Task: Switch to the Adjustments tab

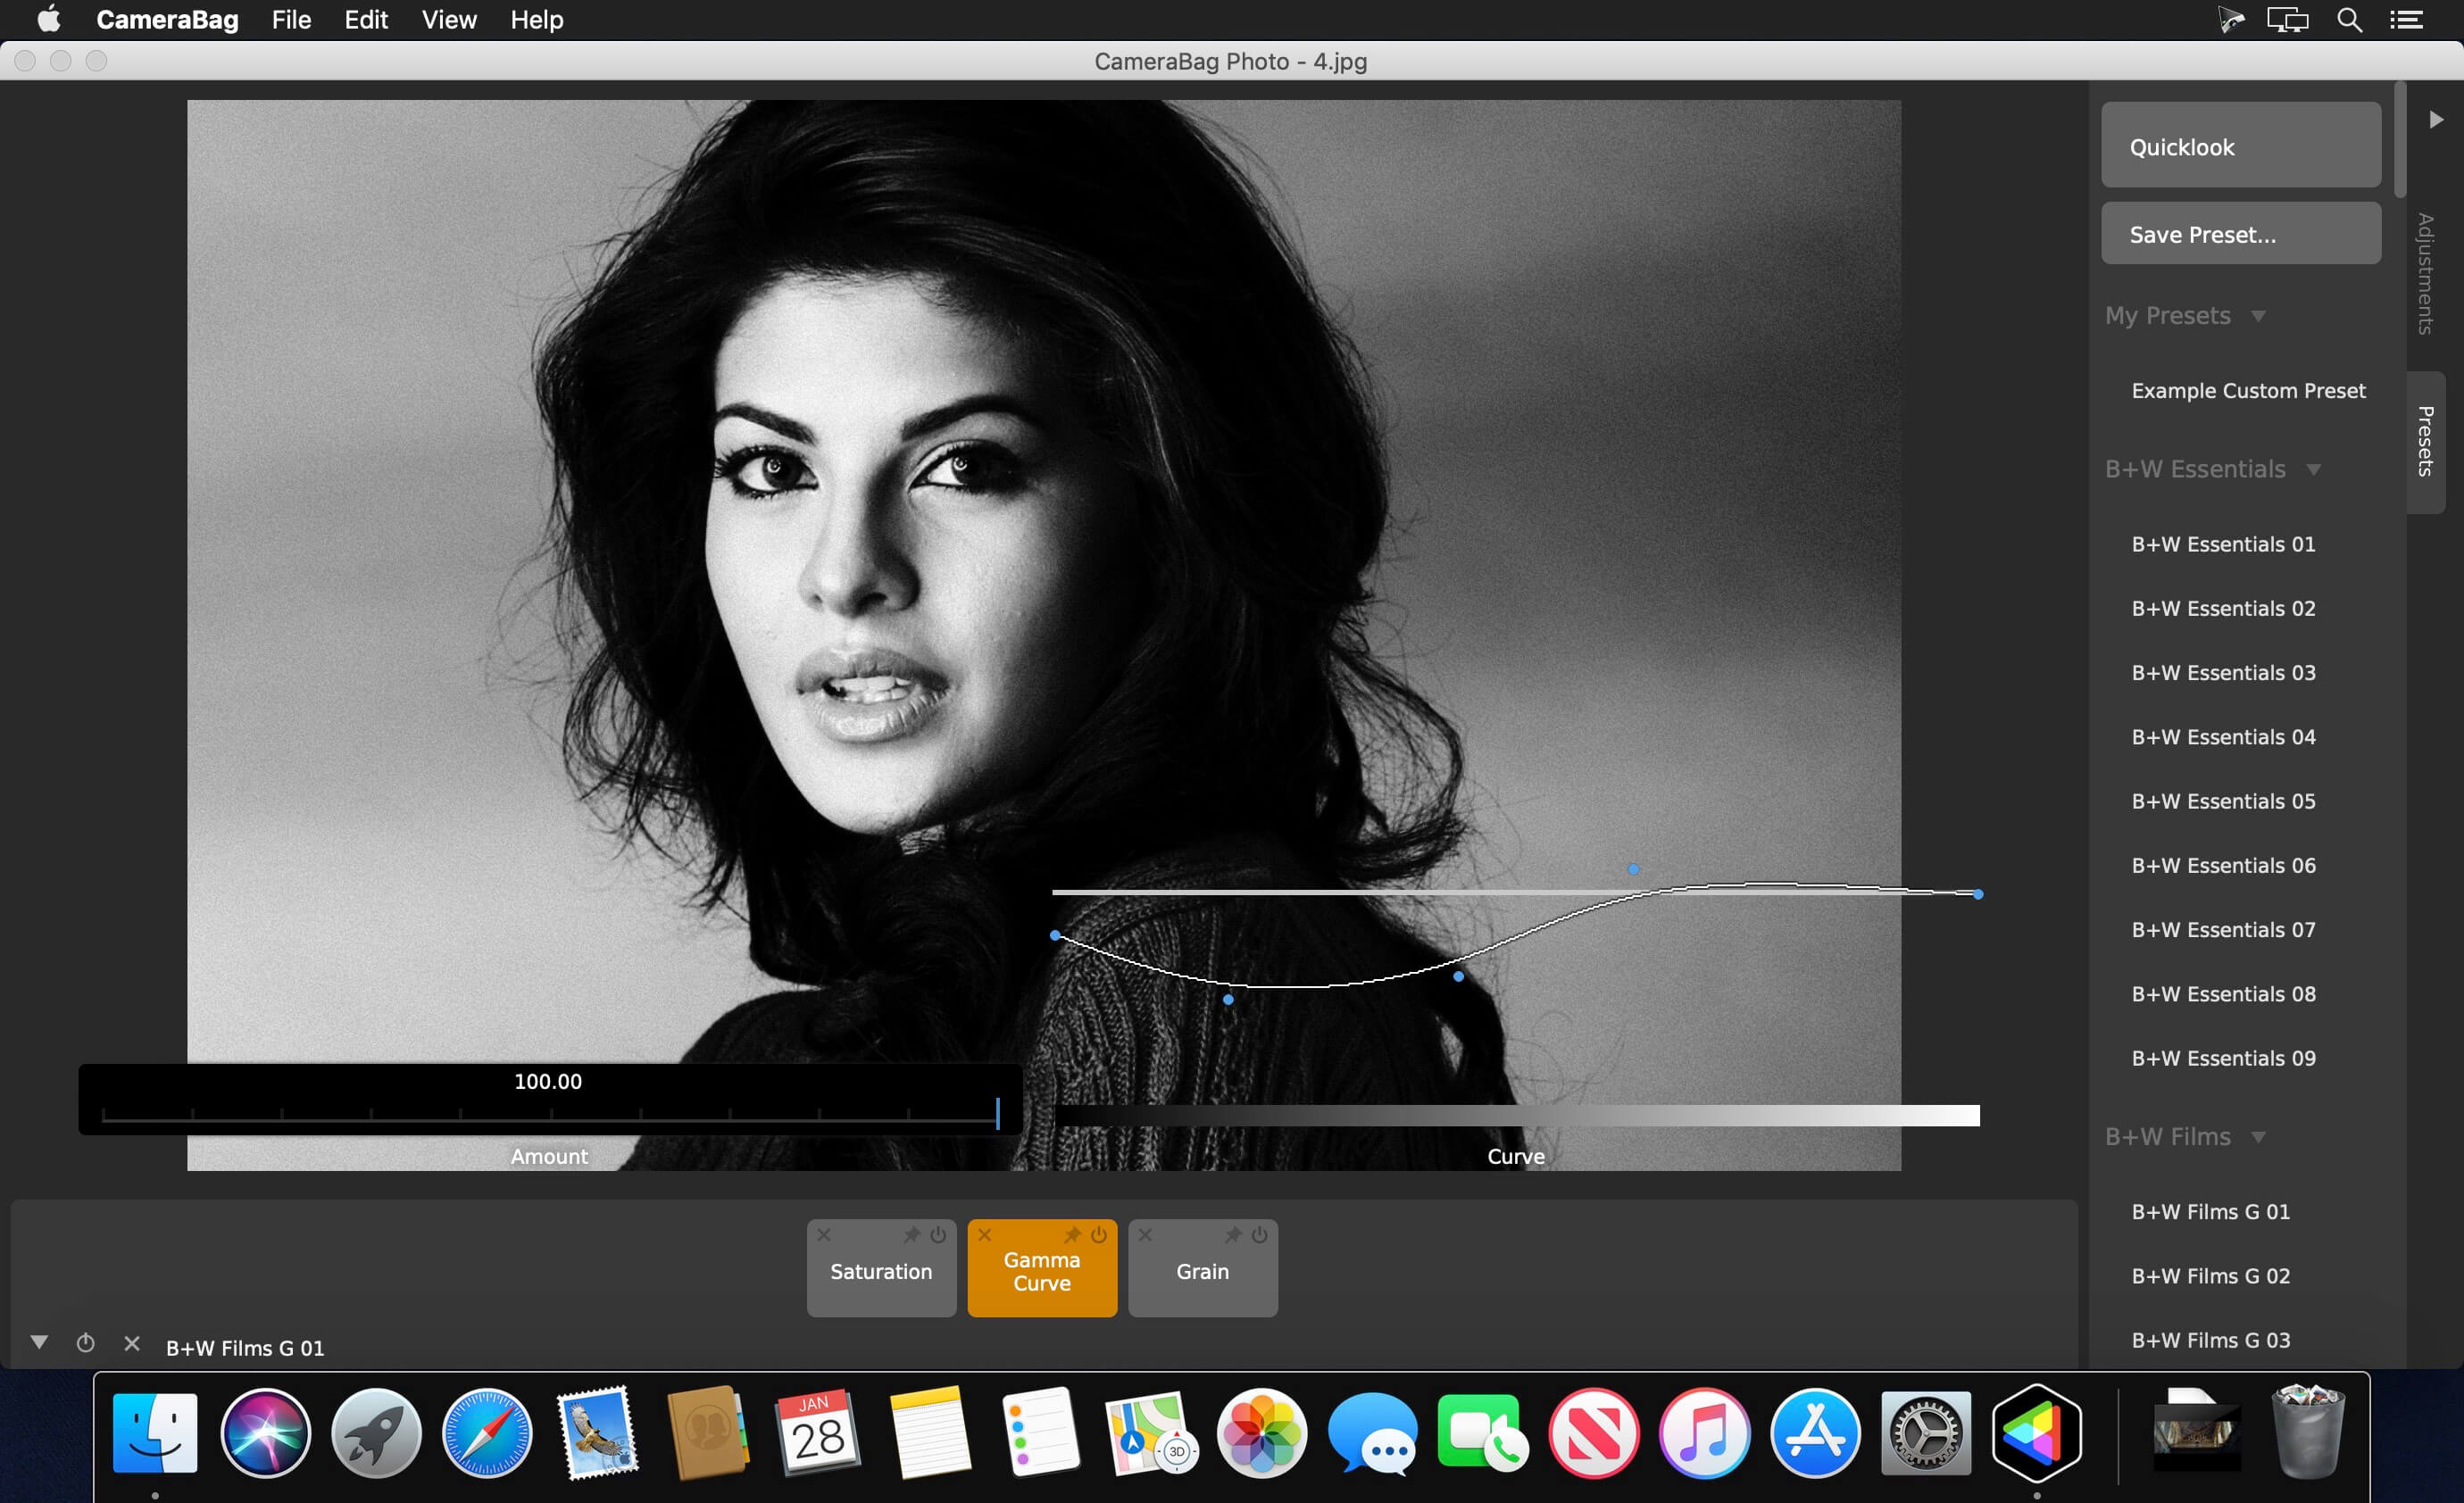Action: 2425,273
